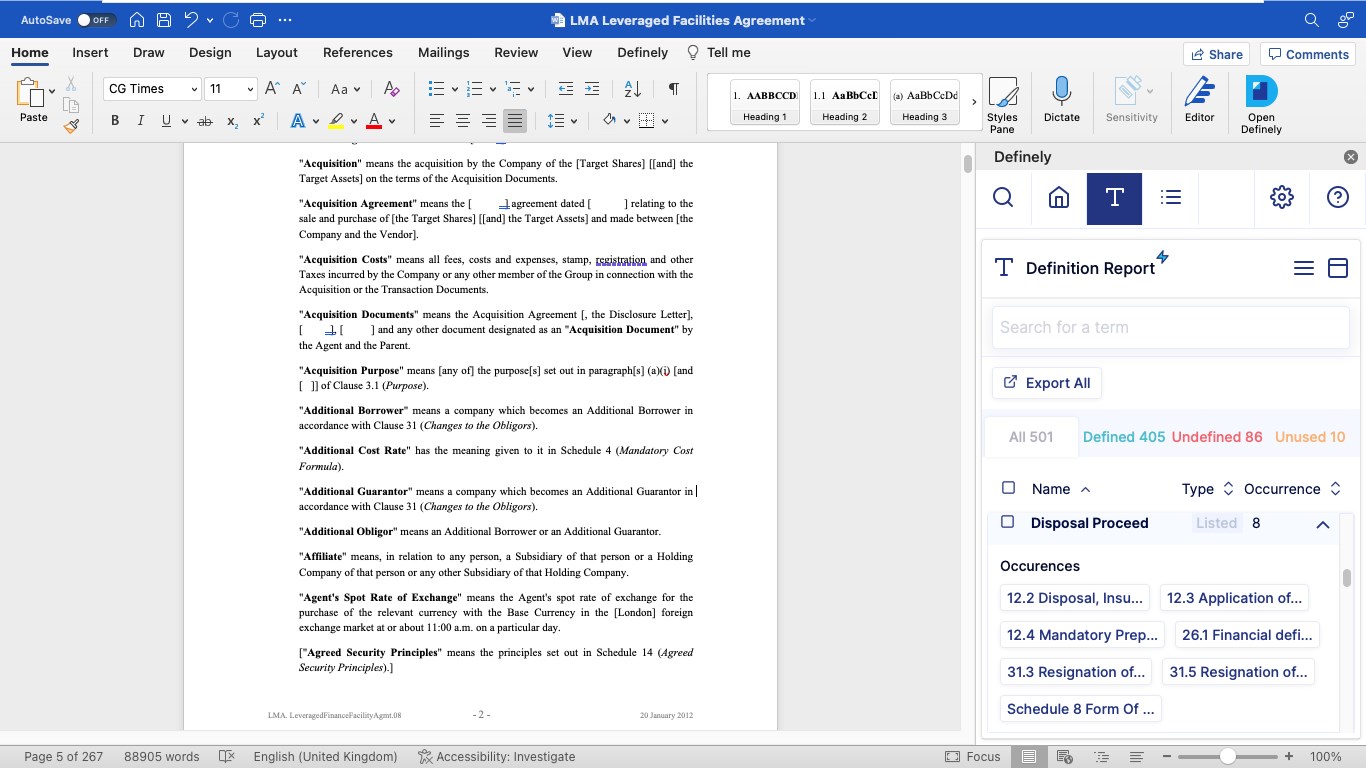Close the Definely side panel
The width and height of the screenshot is (1366, 768).
coord(1351,157)
